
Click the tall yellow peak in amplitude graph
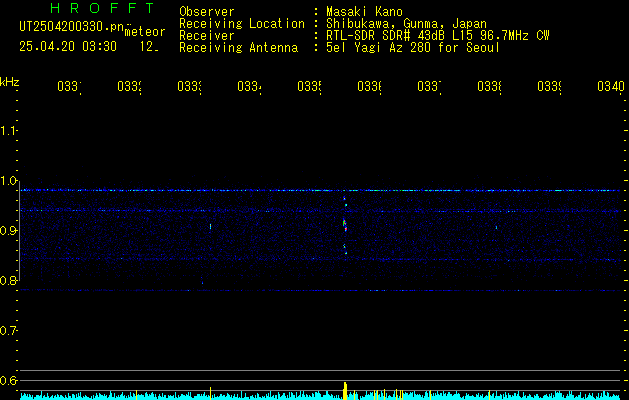tap(345, 391)
